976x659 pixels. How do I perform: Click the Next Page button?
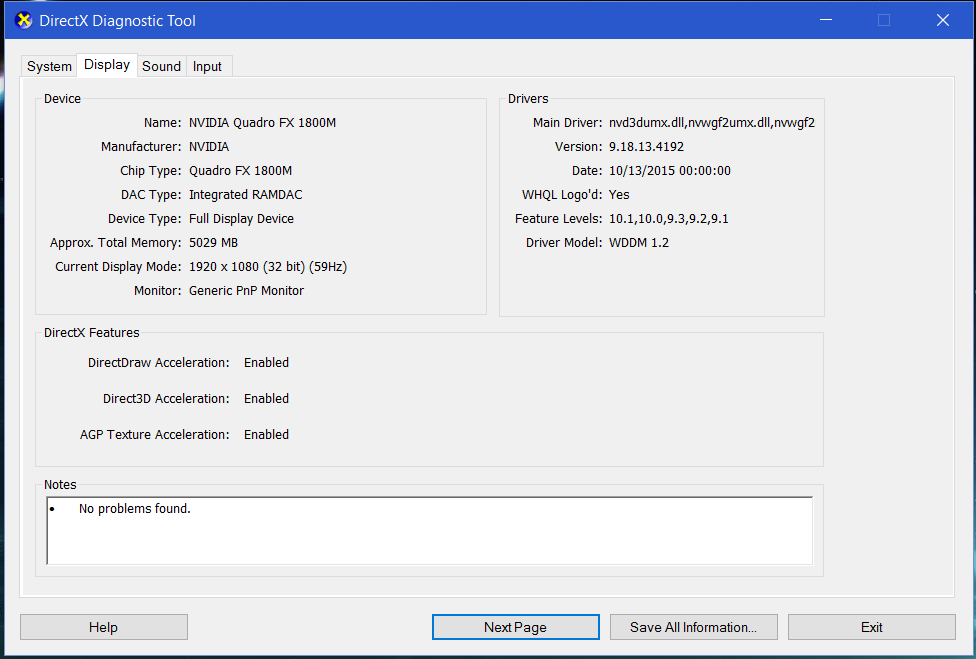(x=515, y=627)
